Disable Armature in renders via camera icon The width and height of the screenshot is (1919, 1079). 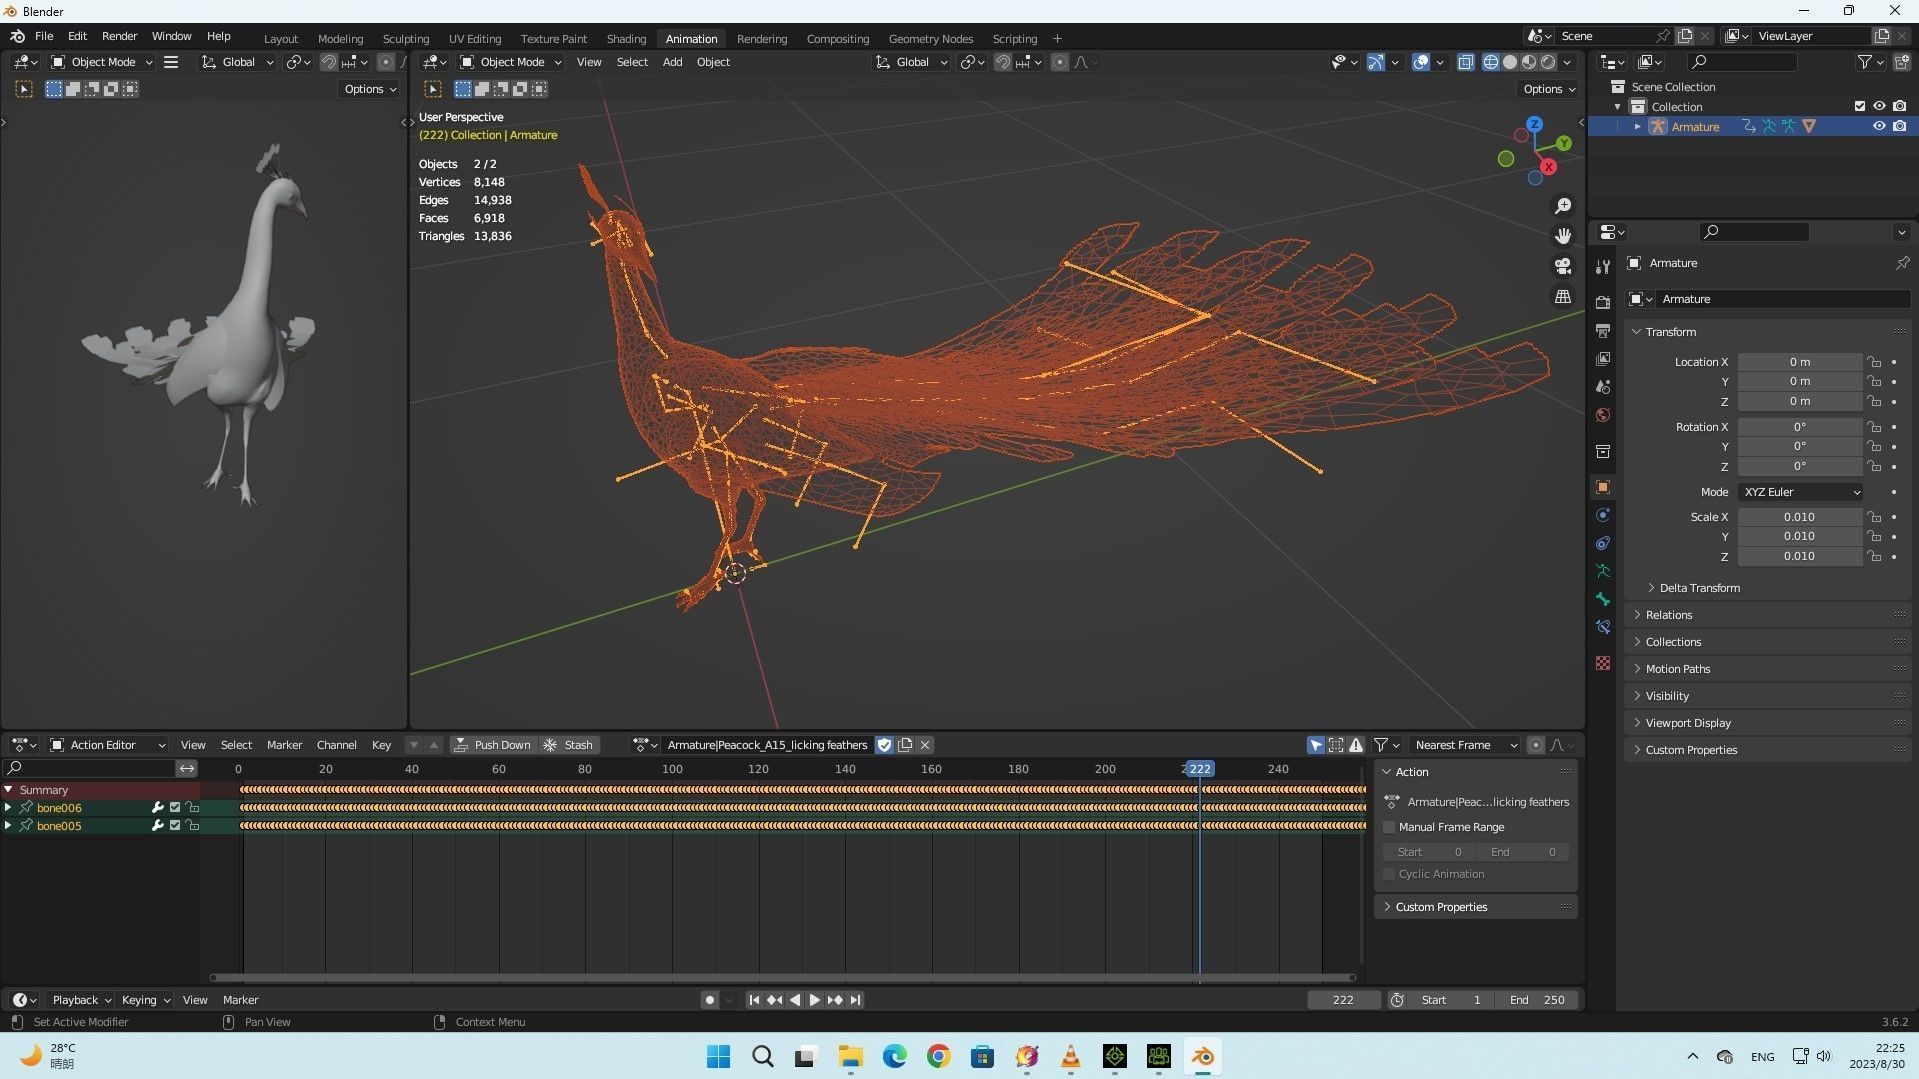[1899, 126]
